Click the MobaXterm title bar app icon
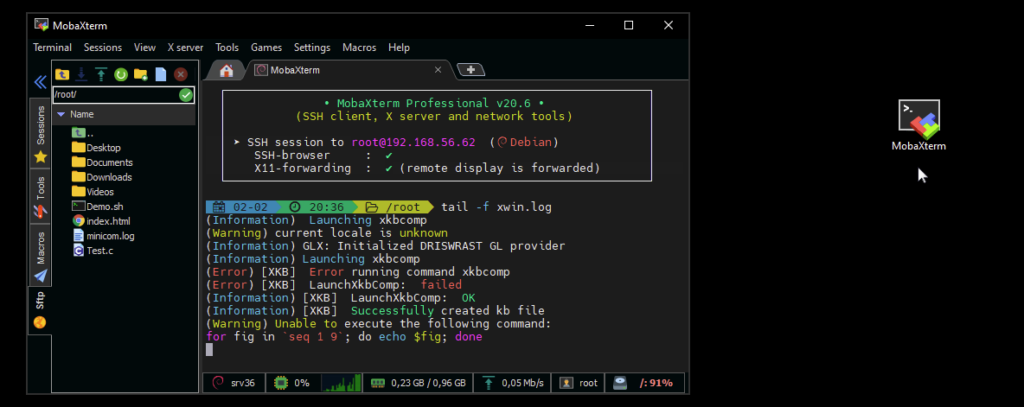1024x407 pixels. pyautogui.click(x=42, y=25)
